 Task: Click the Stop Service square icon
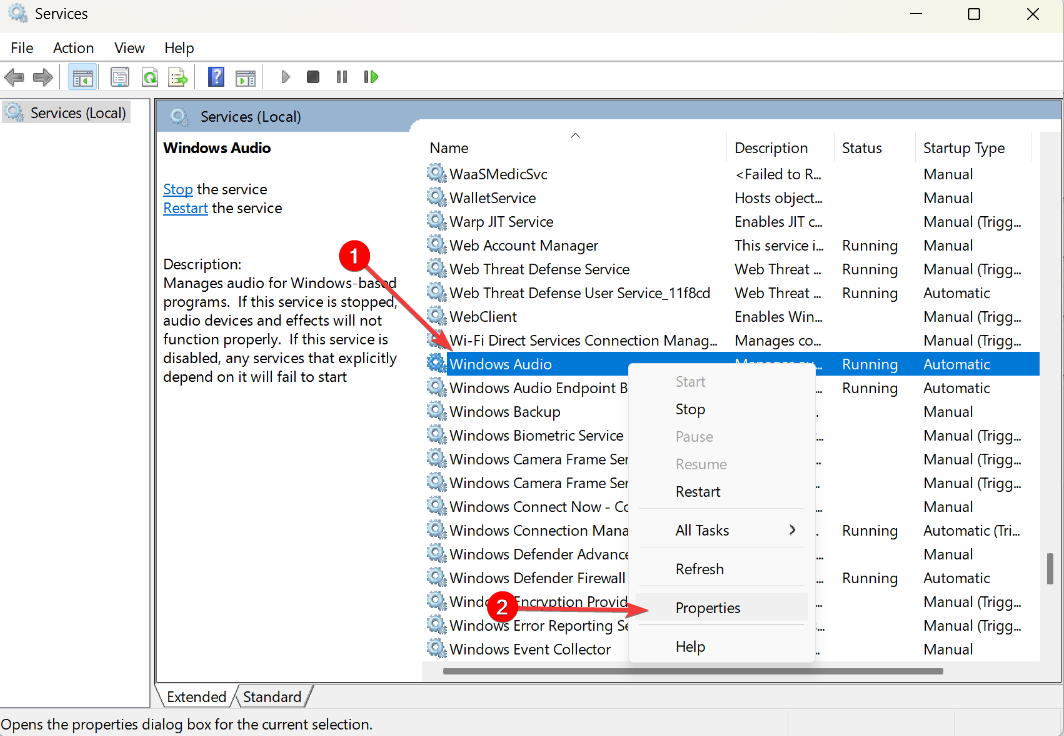(313, 77)
